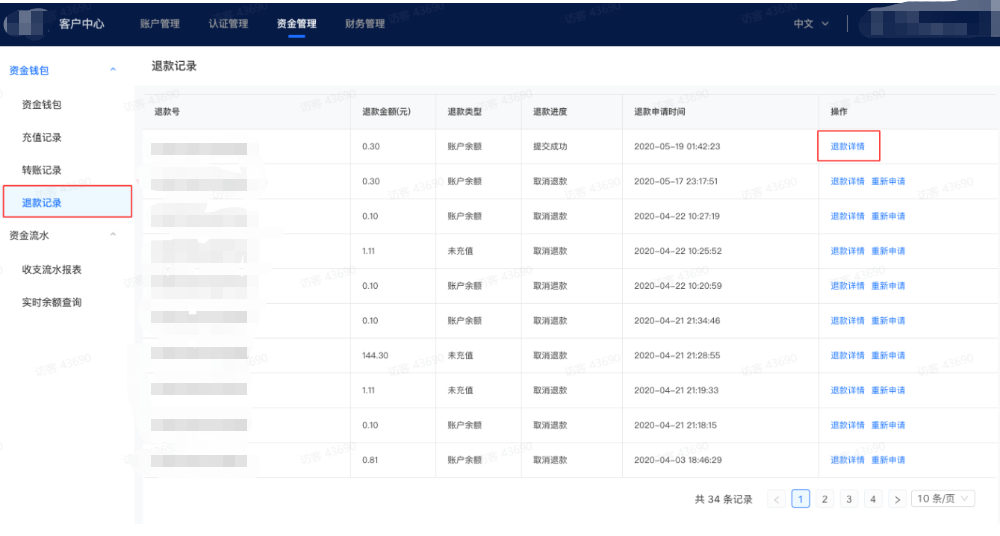Collapse the 资金流水 sidebar section
1000x536 pixels.
(113, 235)
